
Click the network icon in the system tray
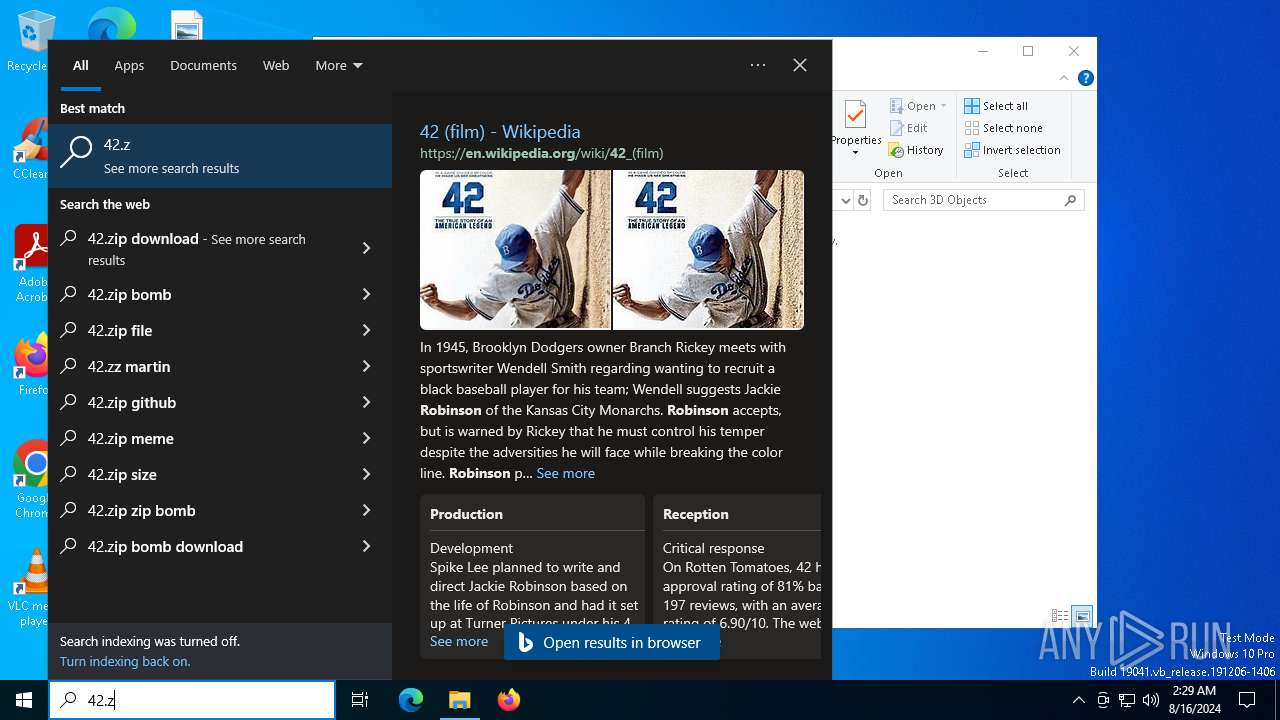click(x=1127, y=700)
